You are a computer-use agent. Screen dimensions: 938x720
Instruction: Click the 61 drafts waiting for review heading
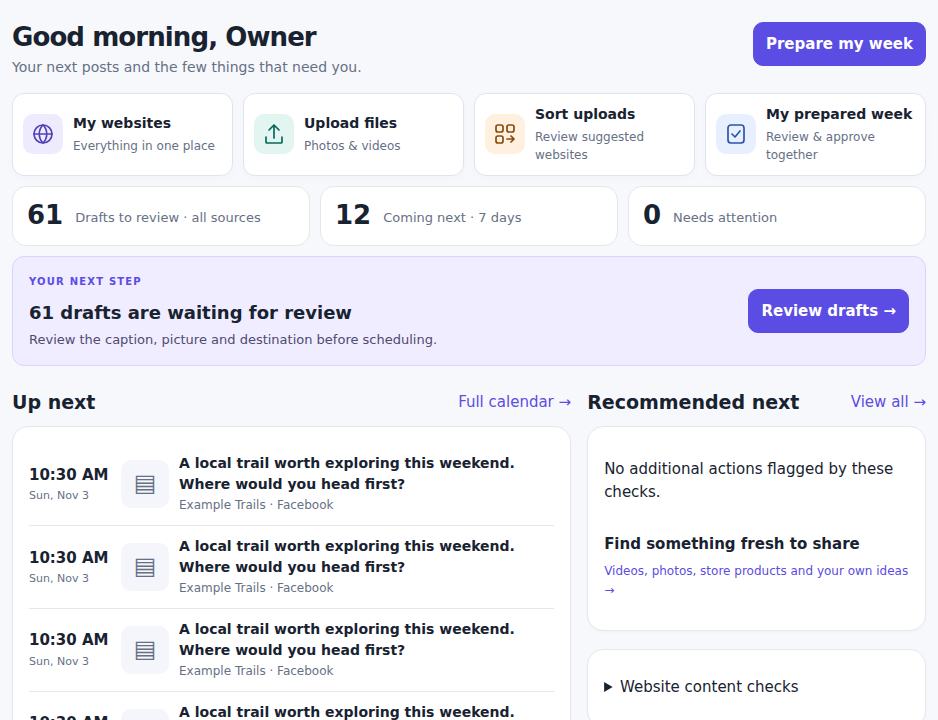(190, 313)
